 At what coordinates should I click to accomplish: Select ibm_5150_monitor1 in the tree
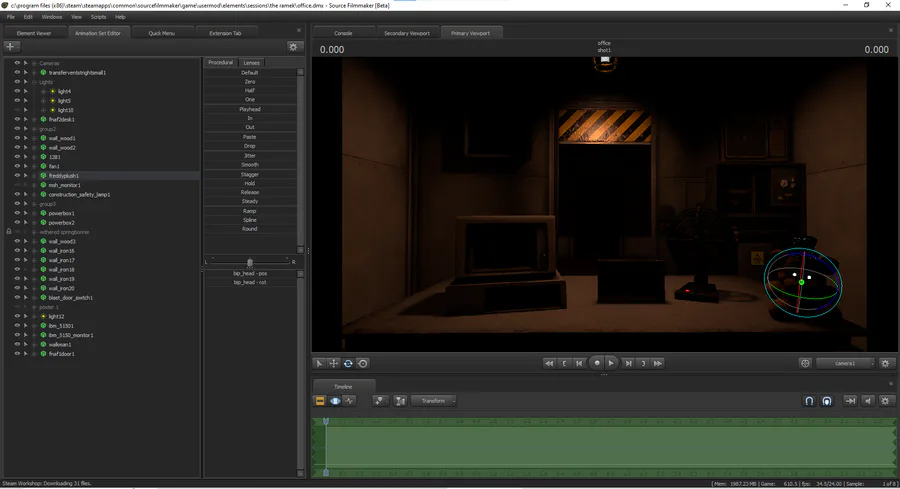coord(71,335)
